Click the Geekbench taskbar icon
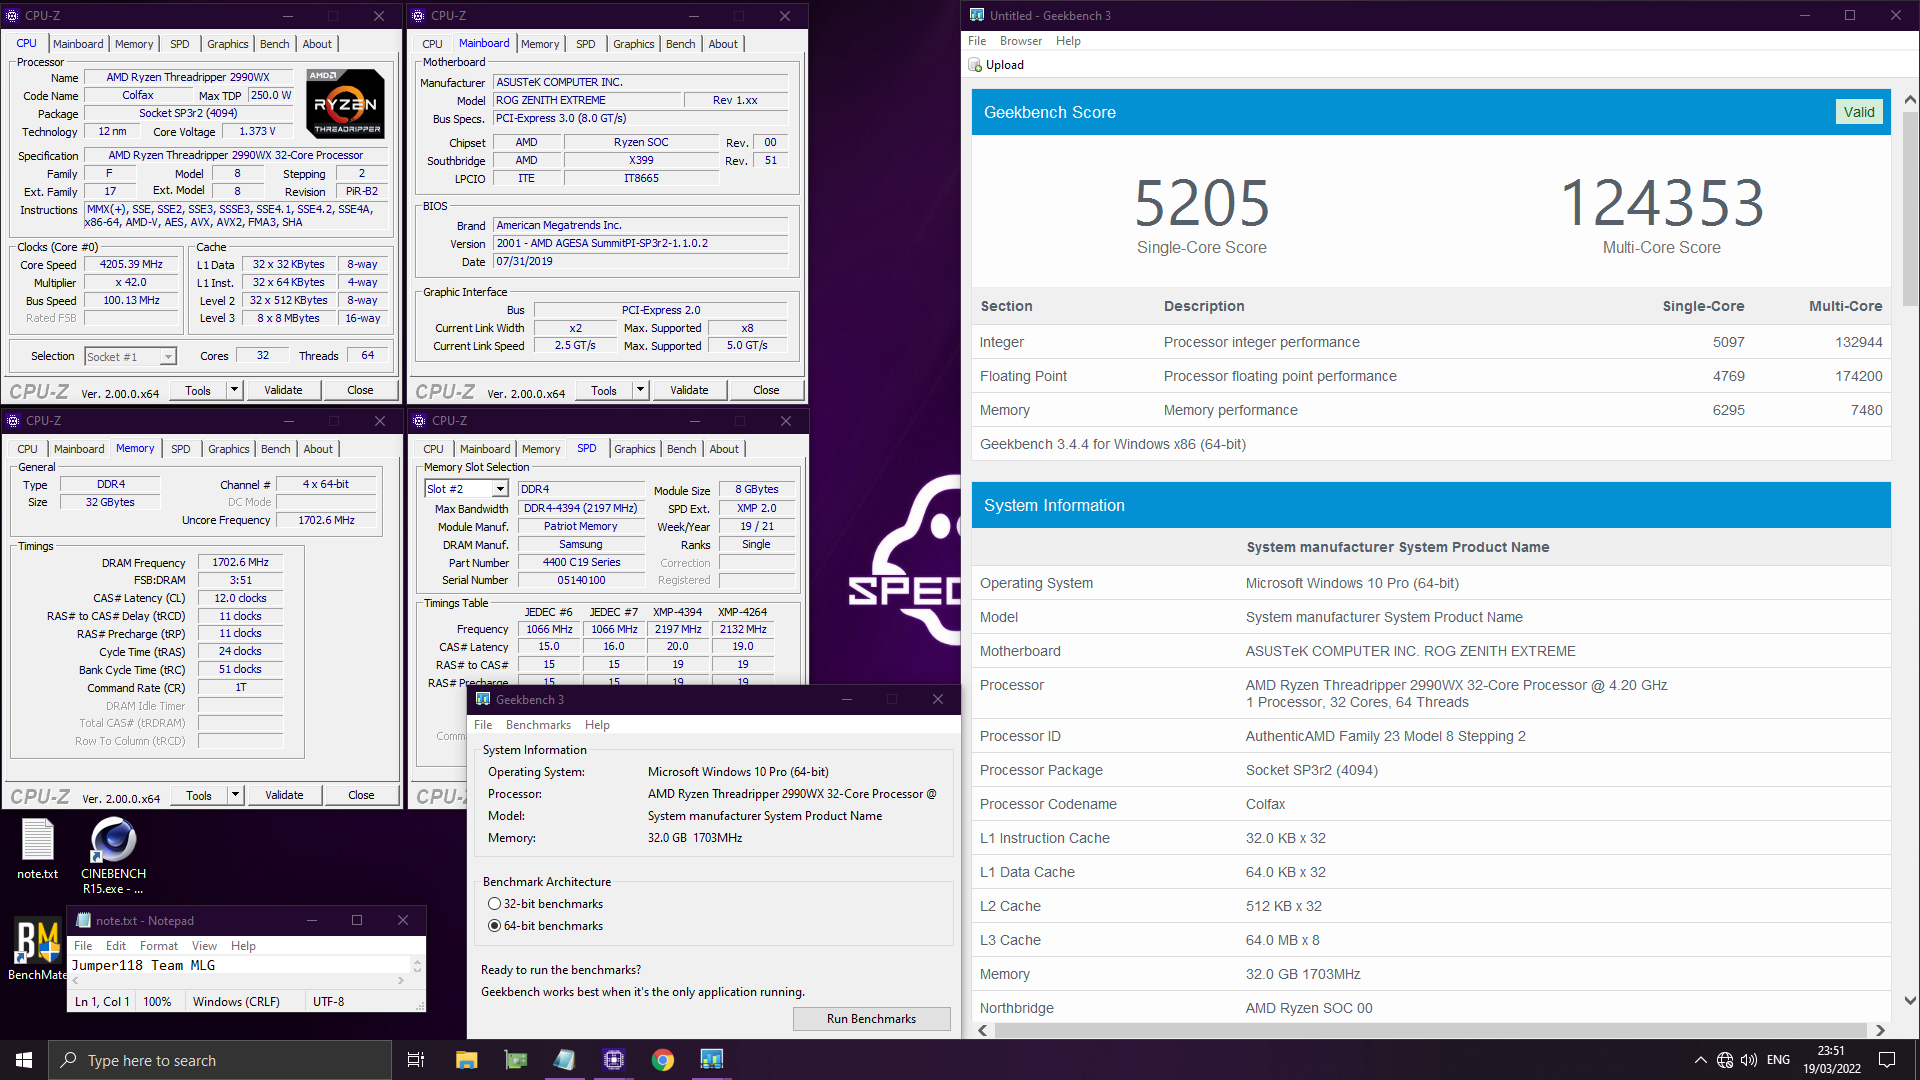The width and height of the screenshot is (1920, 1080). point(712,1060)
